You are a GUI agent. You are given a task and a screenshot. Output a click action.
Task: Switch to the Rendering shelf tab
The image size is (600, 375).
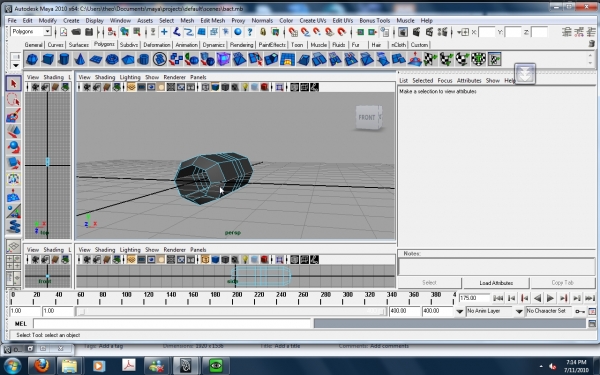pos(241,45)
